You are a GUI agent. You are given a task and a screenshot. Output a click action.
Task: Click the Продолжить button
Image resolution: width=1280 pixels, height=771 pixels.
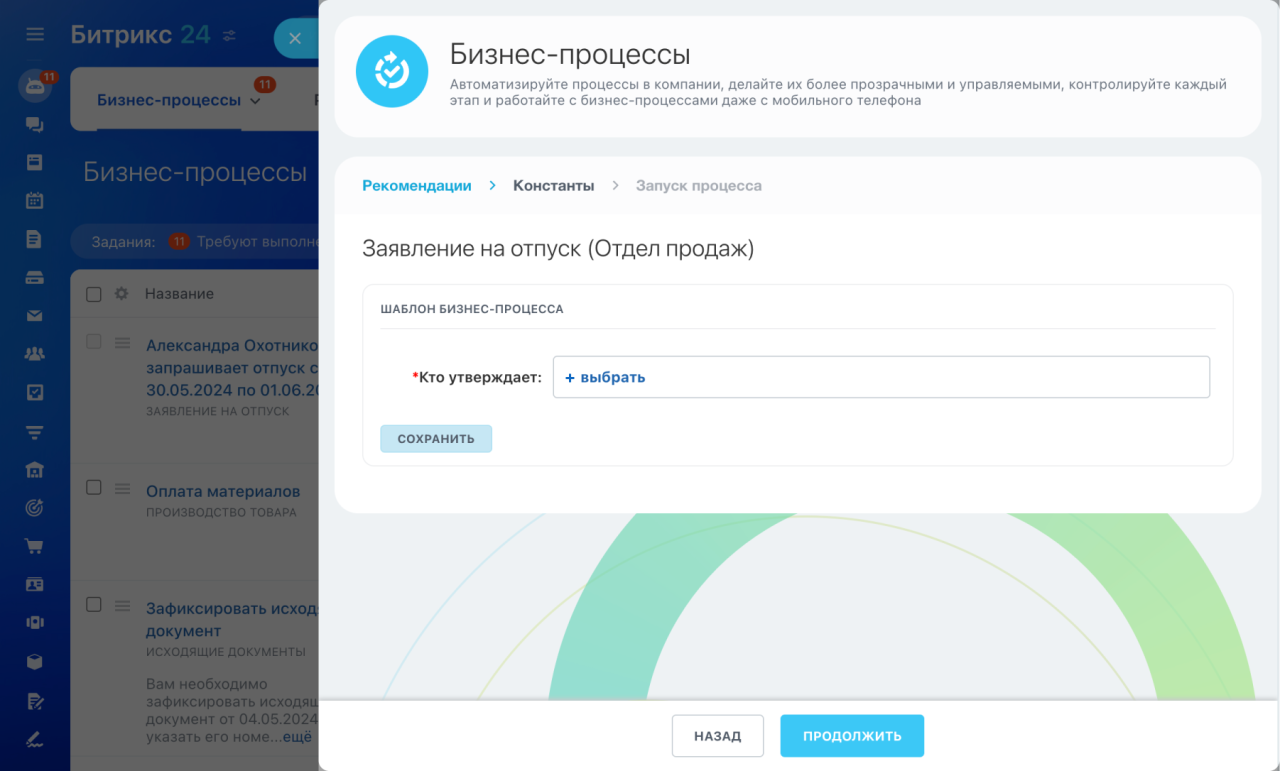tap(852, 736)
